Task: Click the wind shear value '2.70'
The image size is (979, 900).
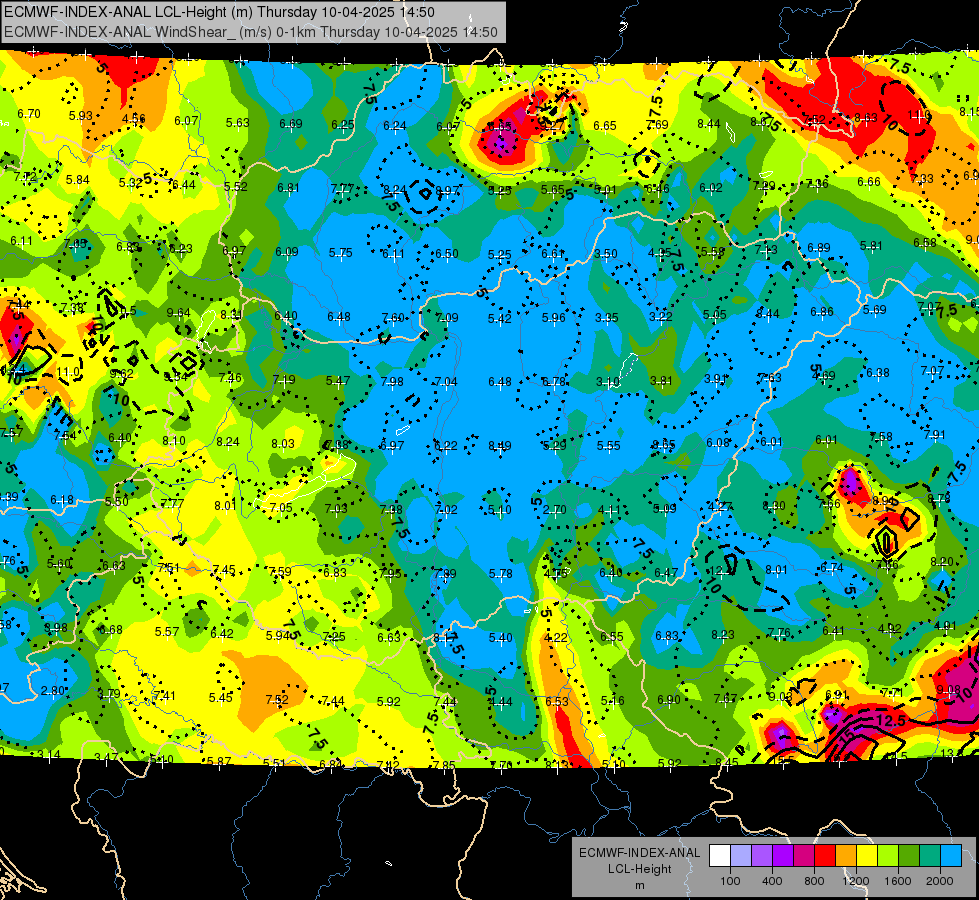Action: [554, 510]
